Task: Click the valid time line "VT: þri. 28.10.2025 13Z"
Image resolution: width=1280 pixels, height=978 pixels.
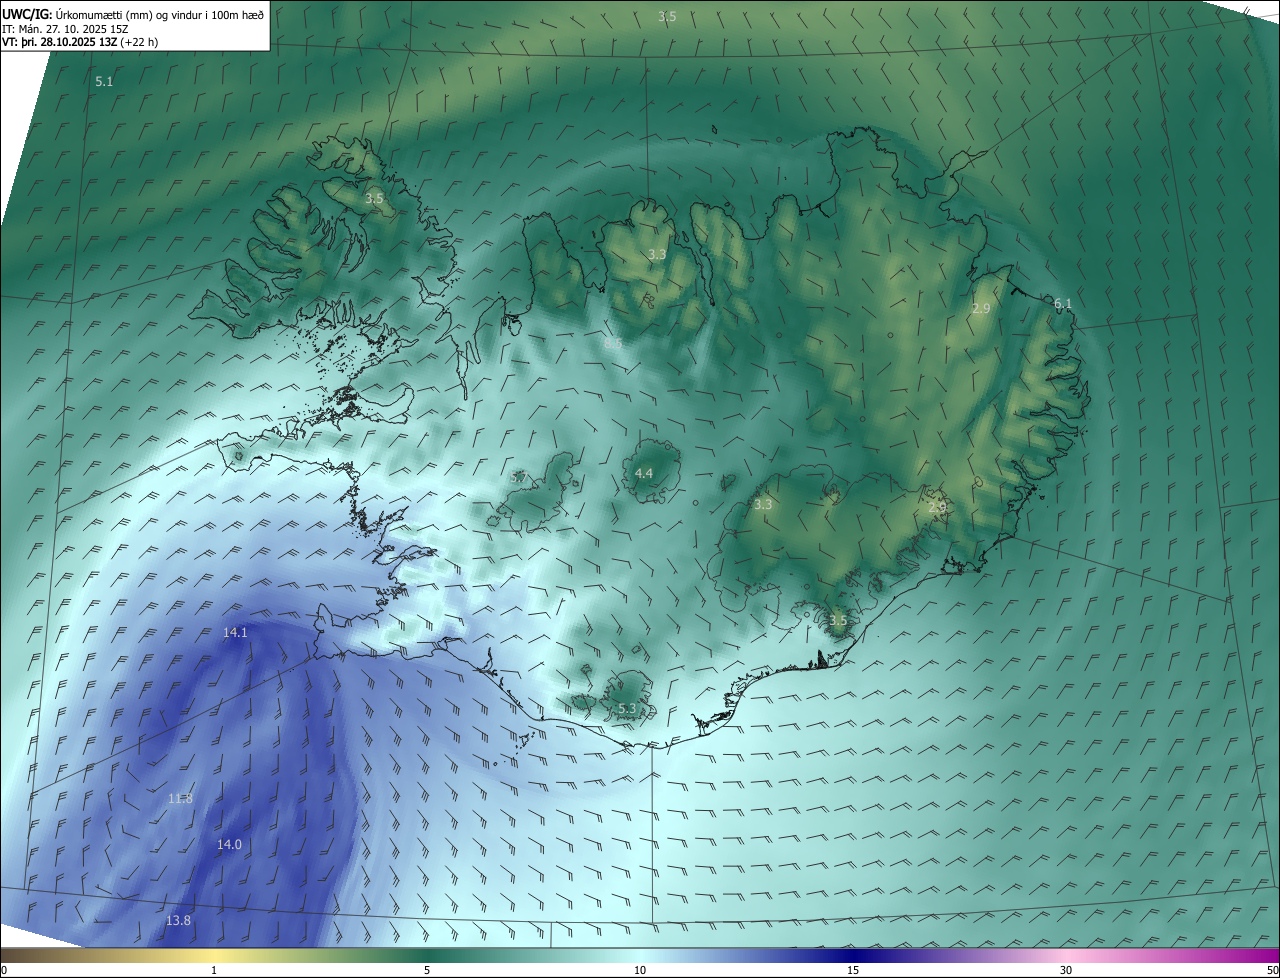Action: pos(60,42)
